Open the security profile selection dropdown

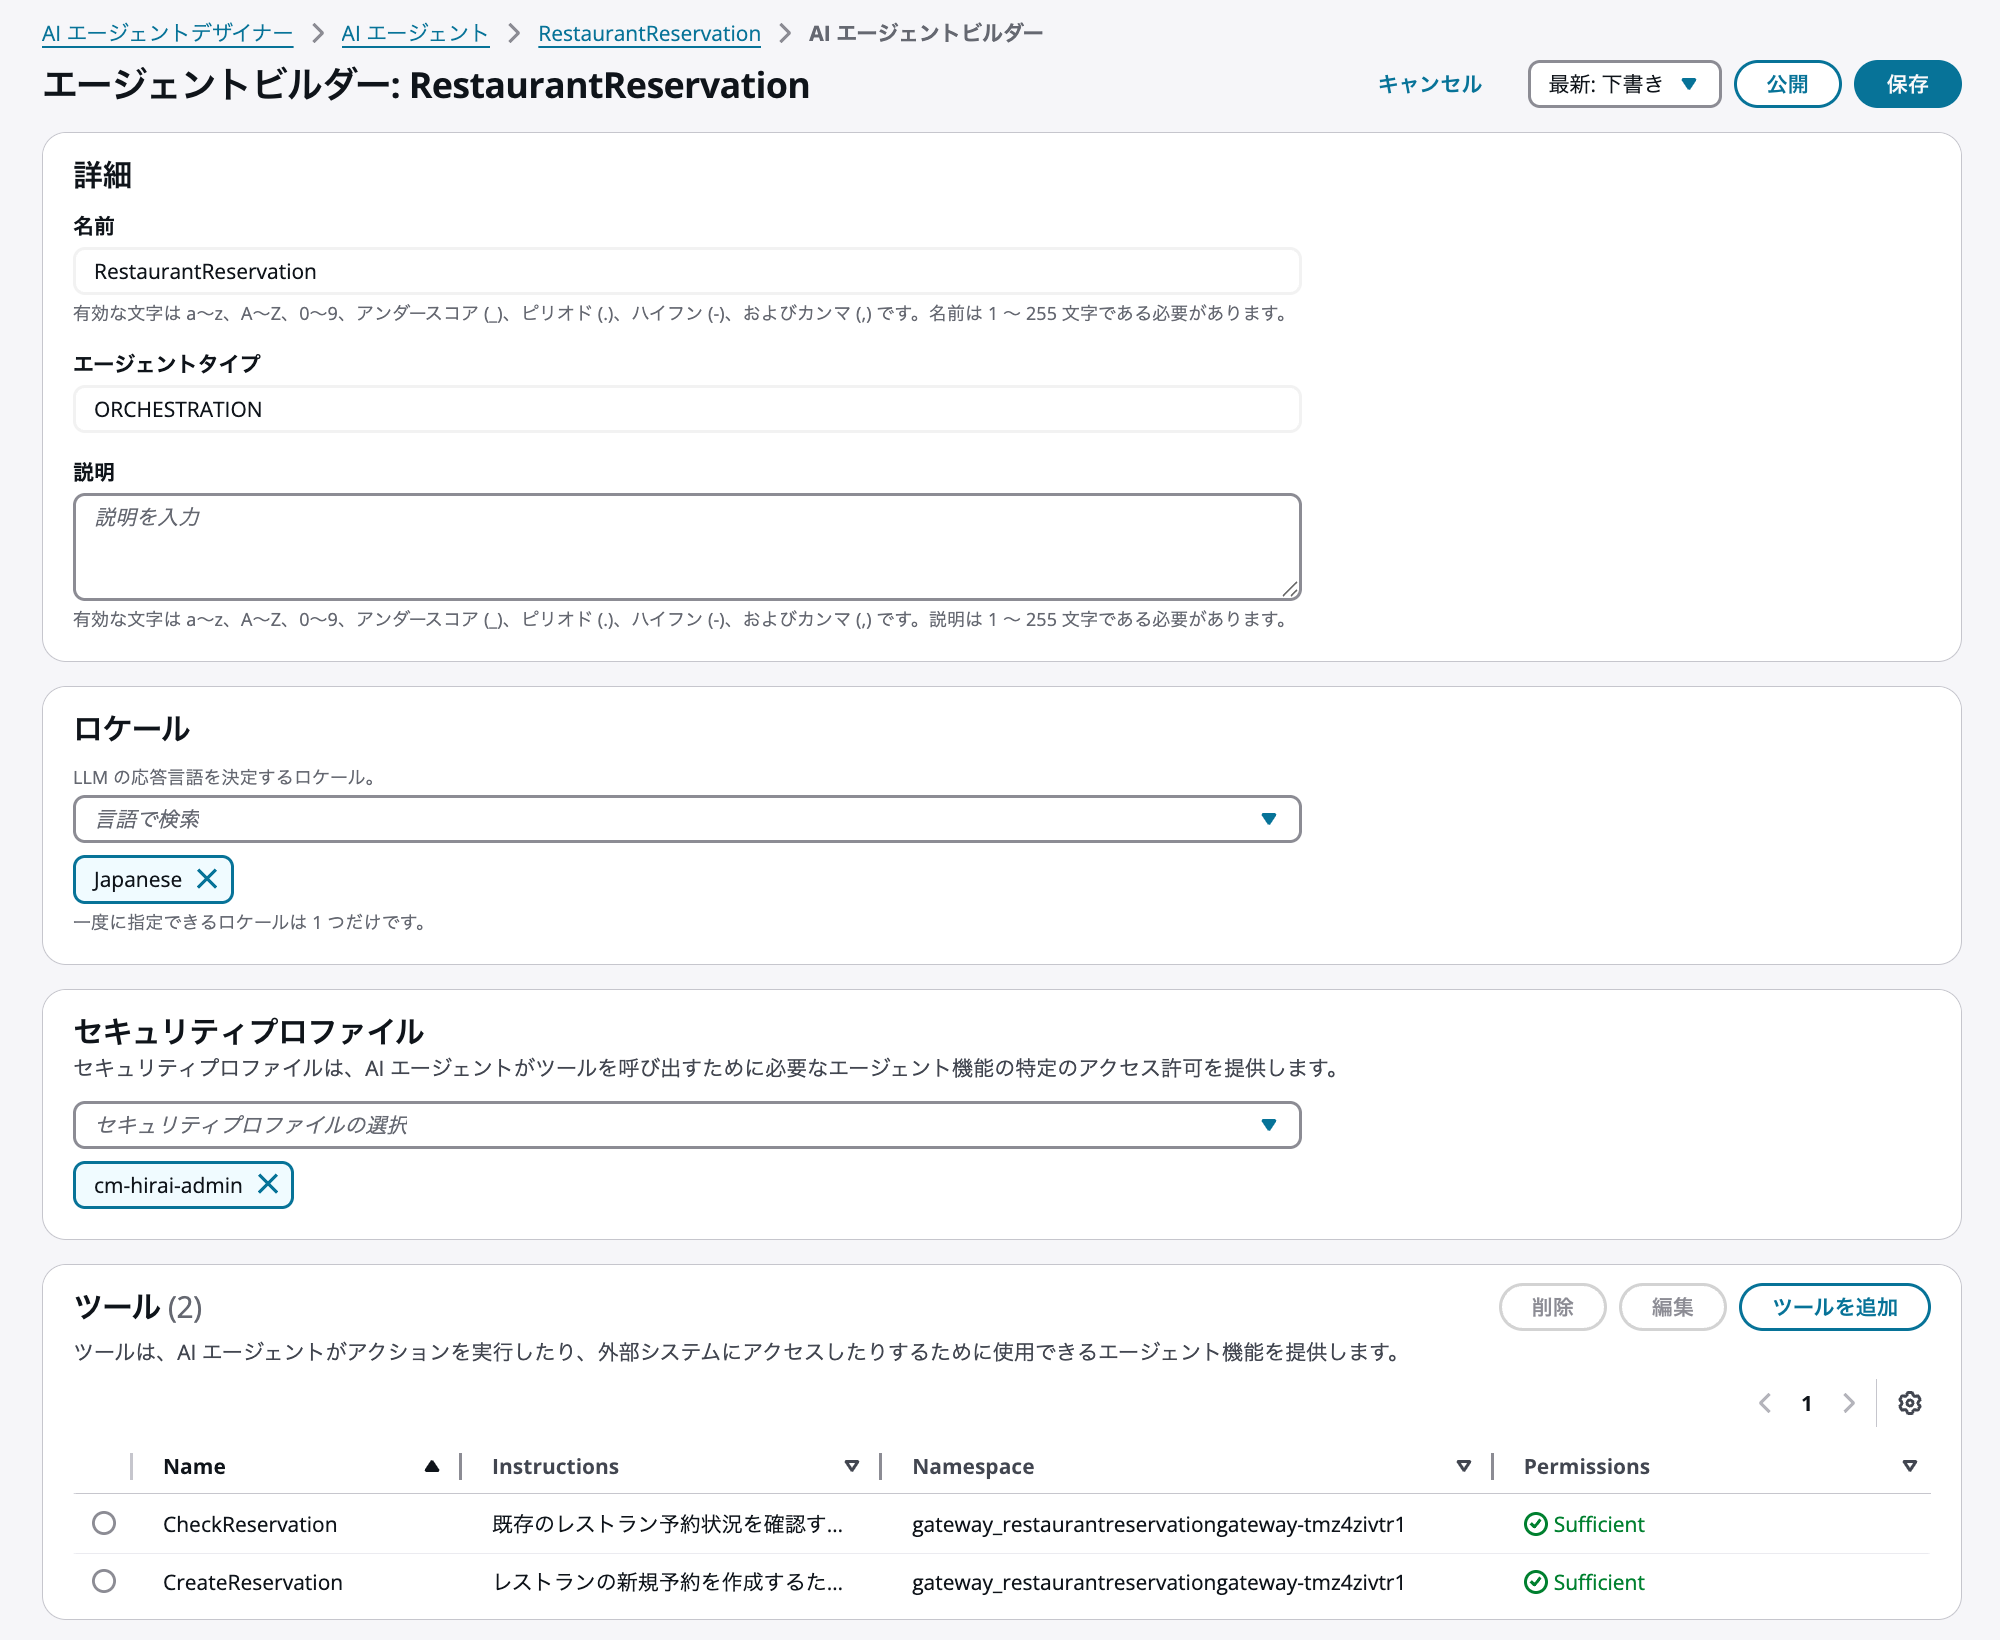1268,1124
